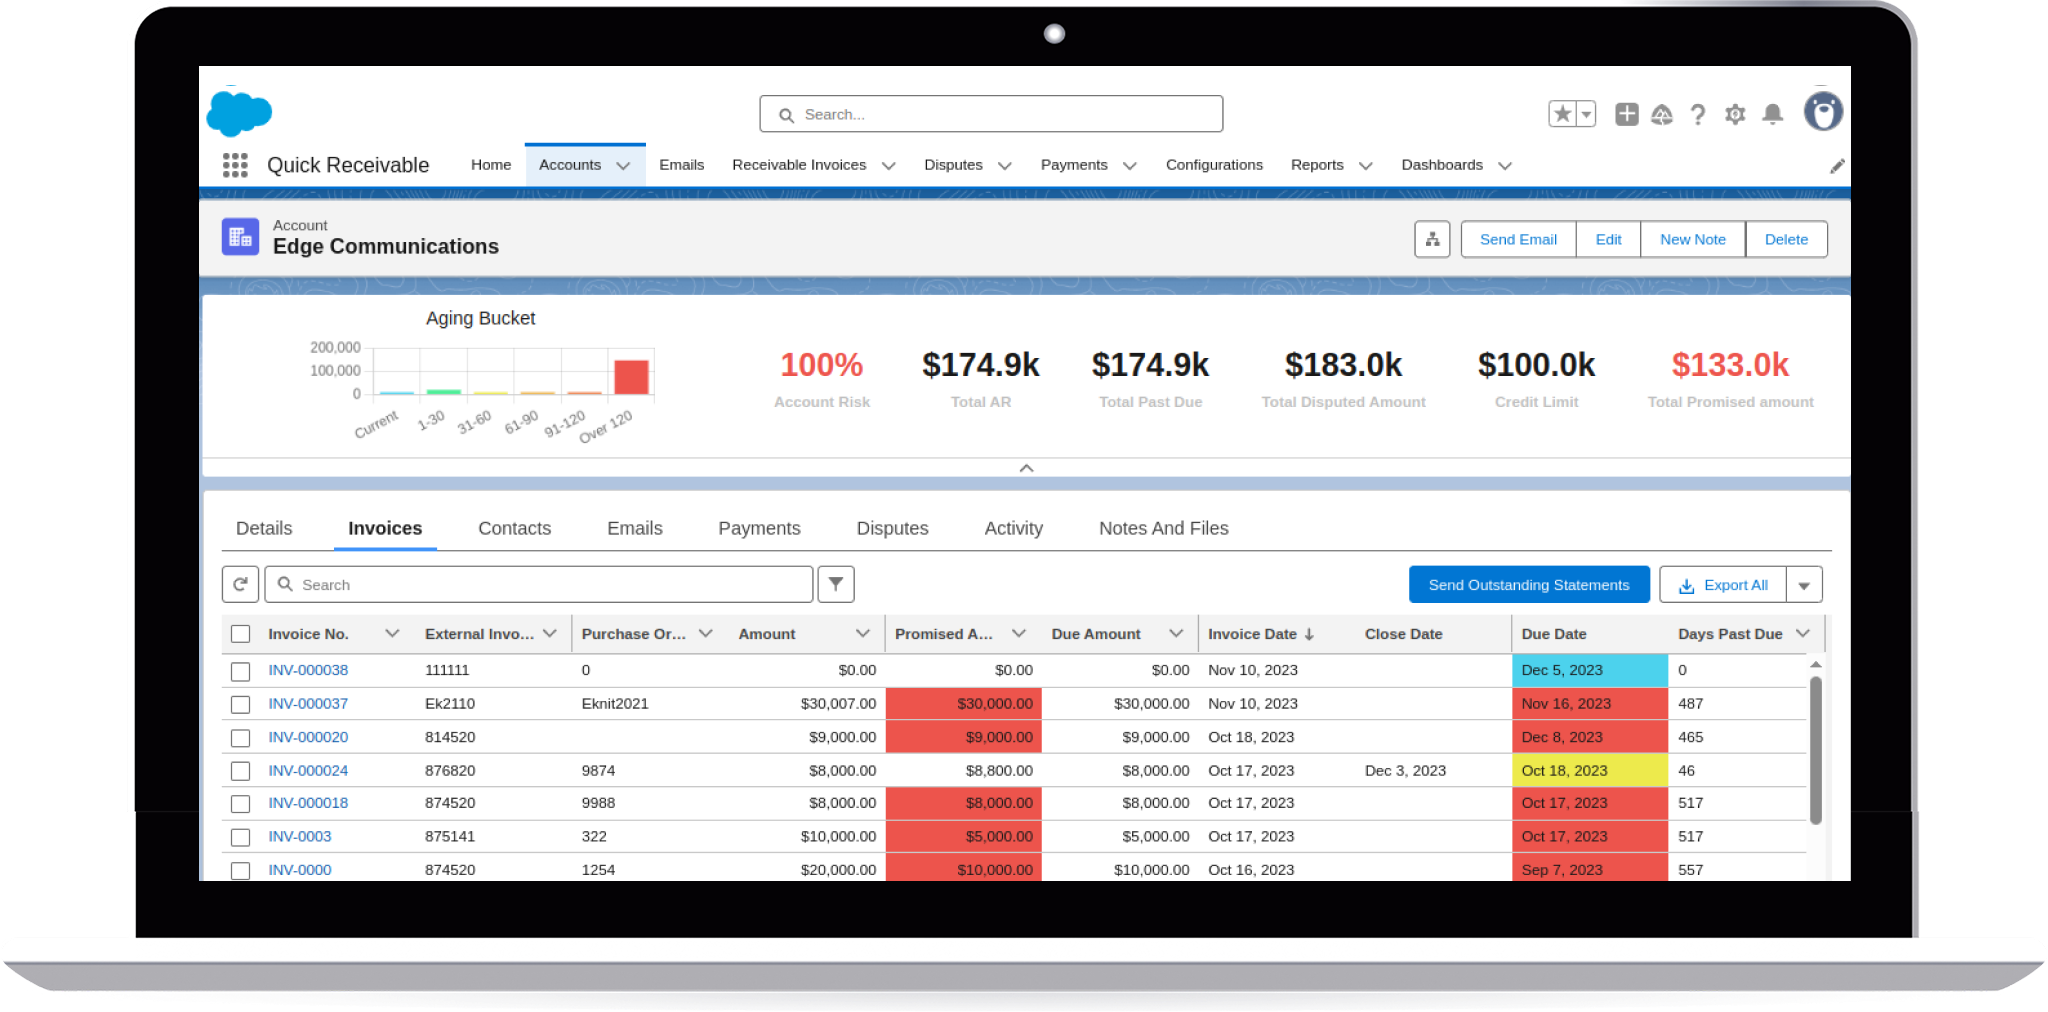The width and height of the screenshot is (2048, 1012).
Task: Expand the Receivable Invoices nav dropdown
Action: (x=888, y=166)
